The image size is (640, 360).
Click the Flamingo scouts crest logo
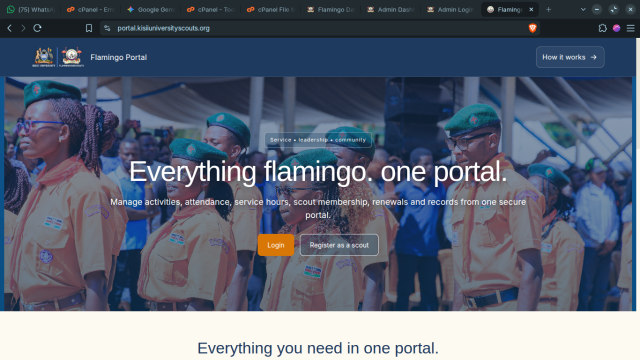(71, 57)
